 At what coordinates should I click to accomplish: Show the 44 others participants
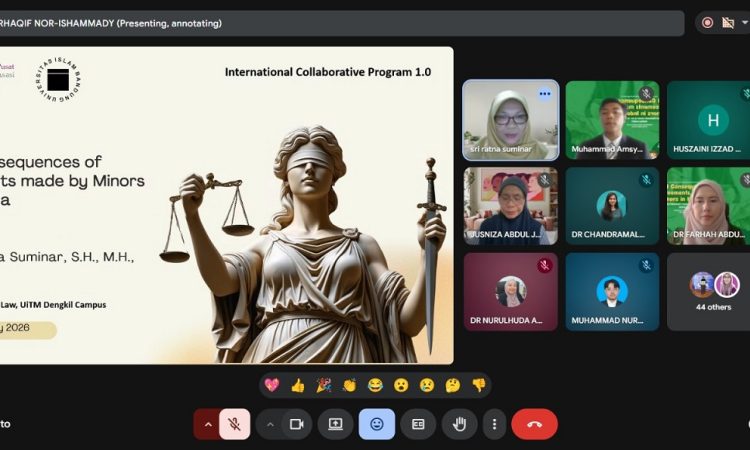[708, 292]
